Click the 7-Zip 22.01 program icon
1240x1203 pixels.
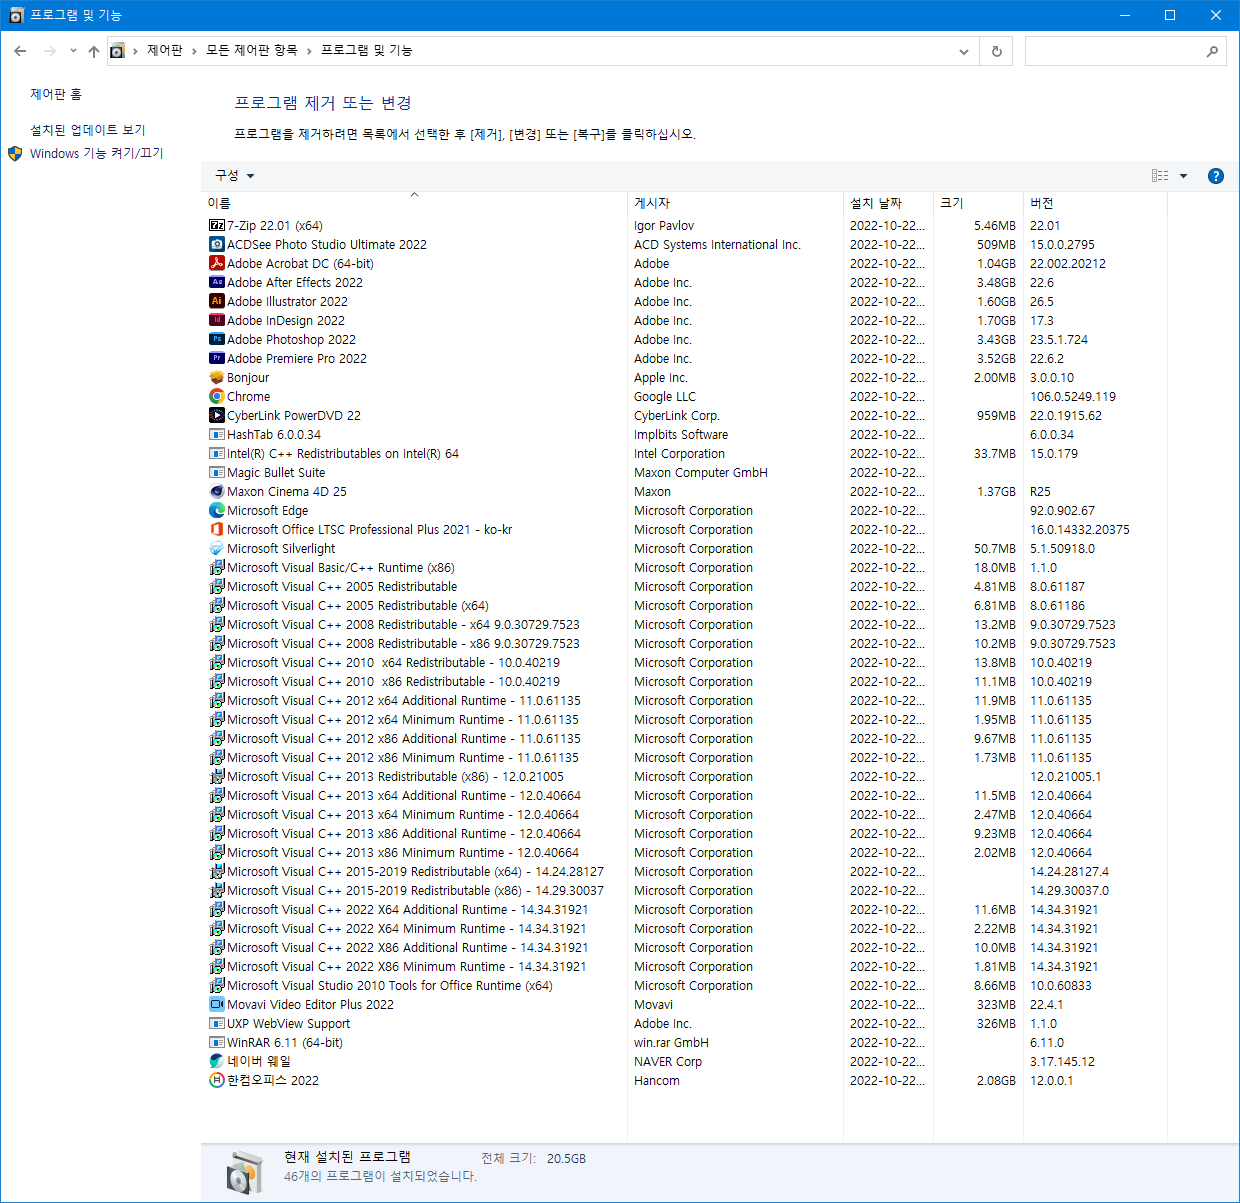click(x=217, y=226)
